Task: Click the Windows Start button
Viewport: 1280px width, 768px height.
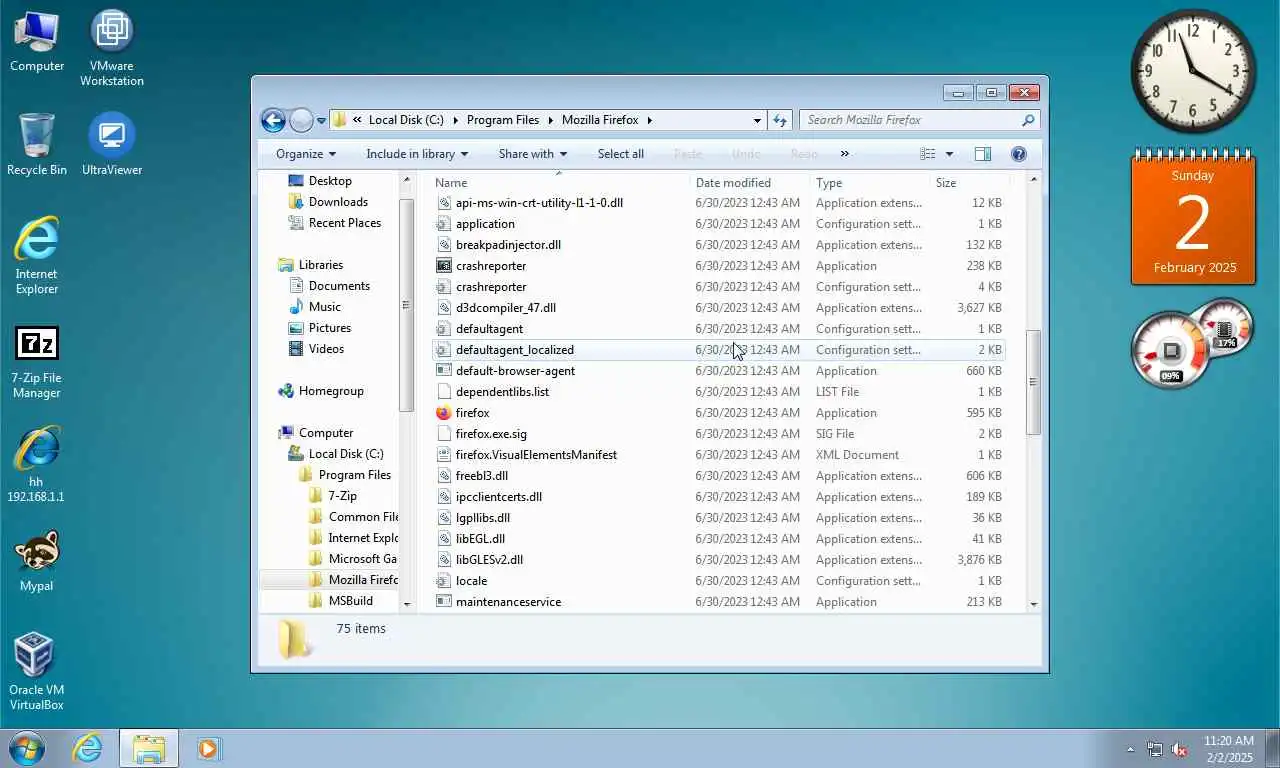Action: click(26, 748)
